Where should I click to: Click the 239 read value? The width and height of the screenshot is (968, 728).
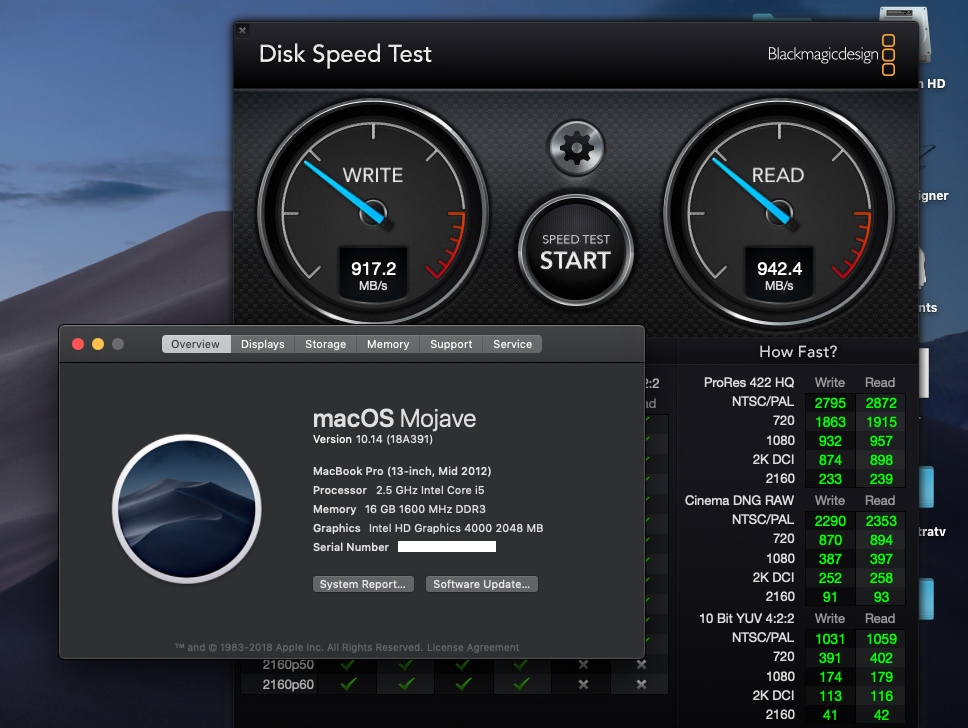click(881, 479)
